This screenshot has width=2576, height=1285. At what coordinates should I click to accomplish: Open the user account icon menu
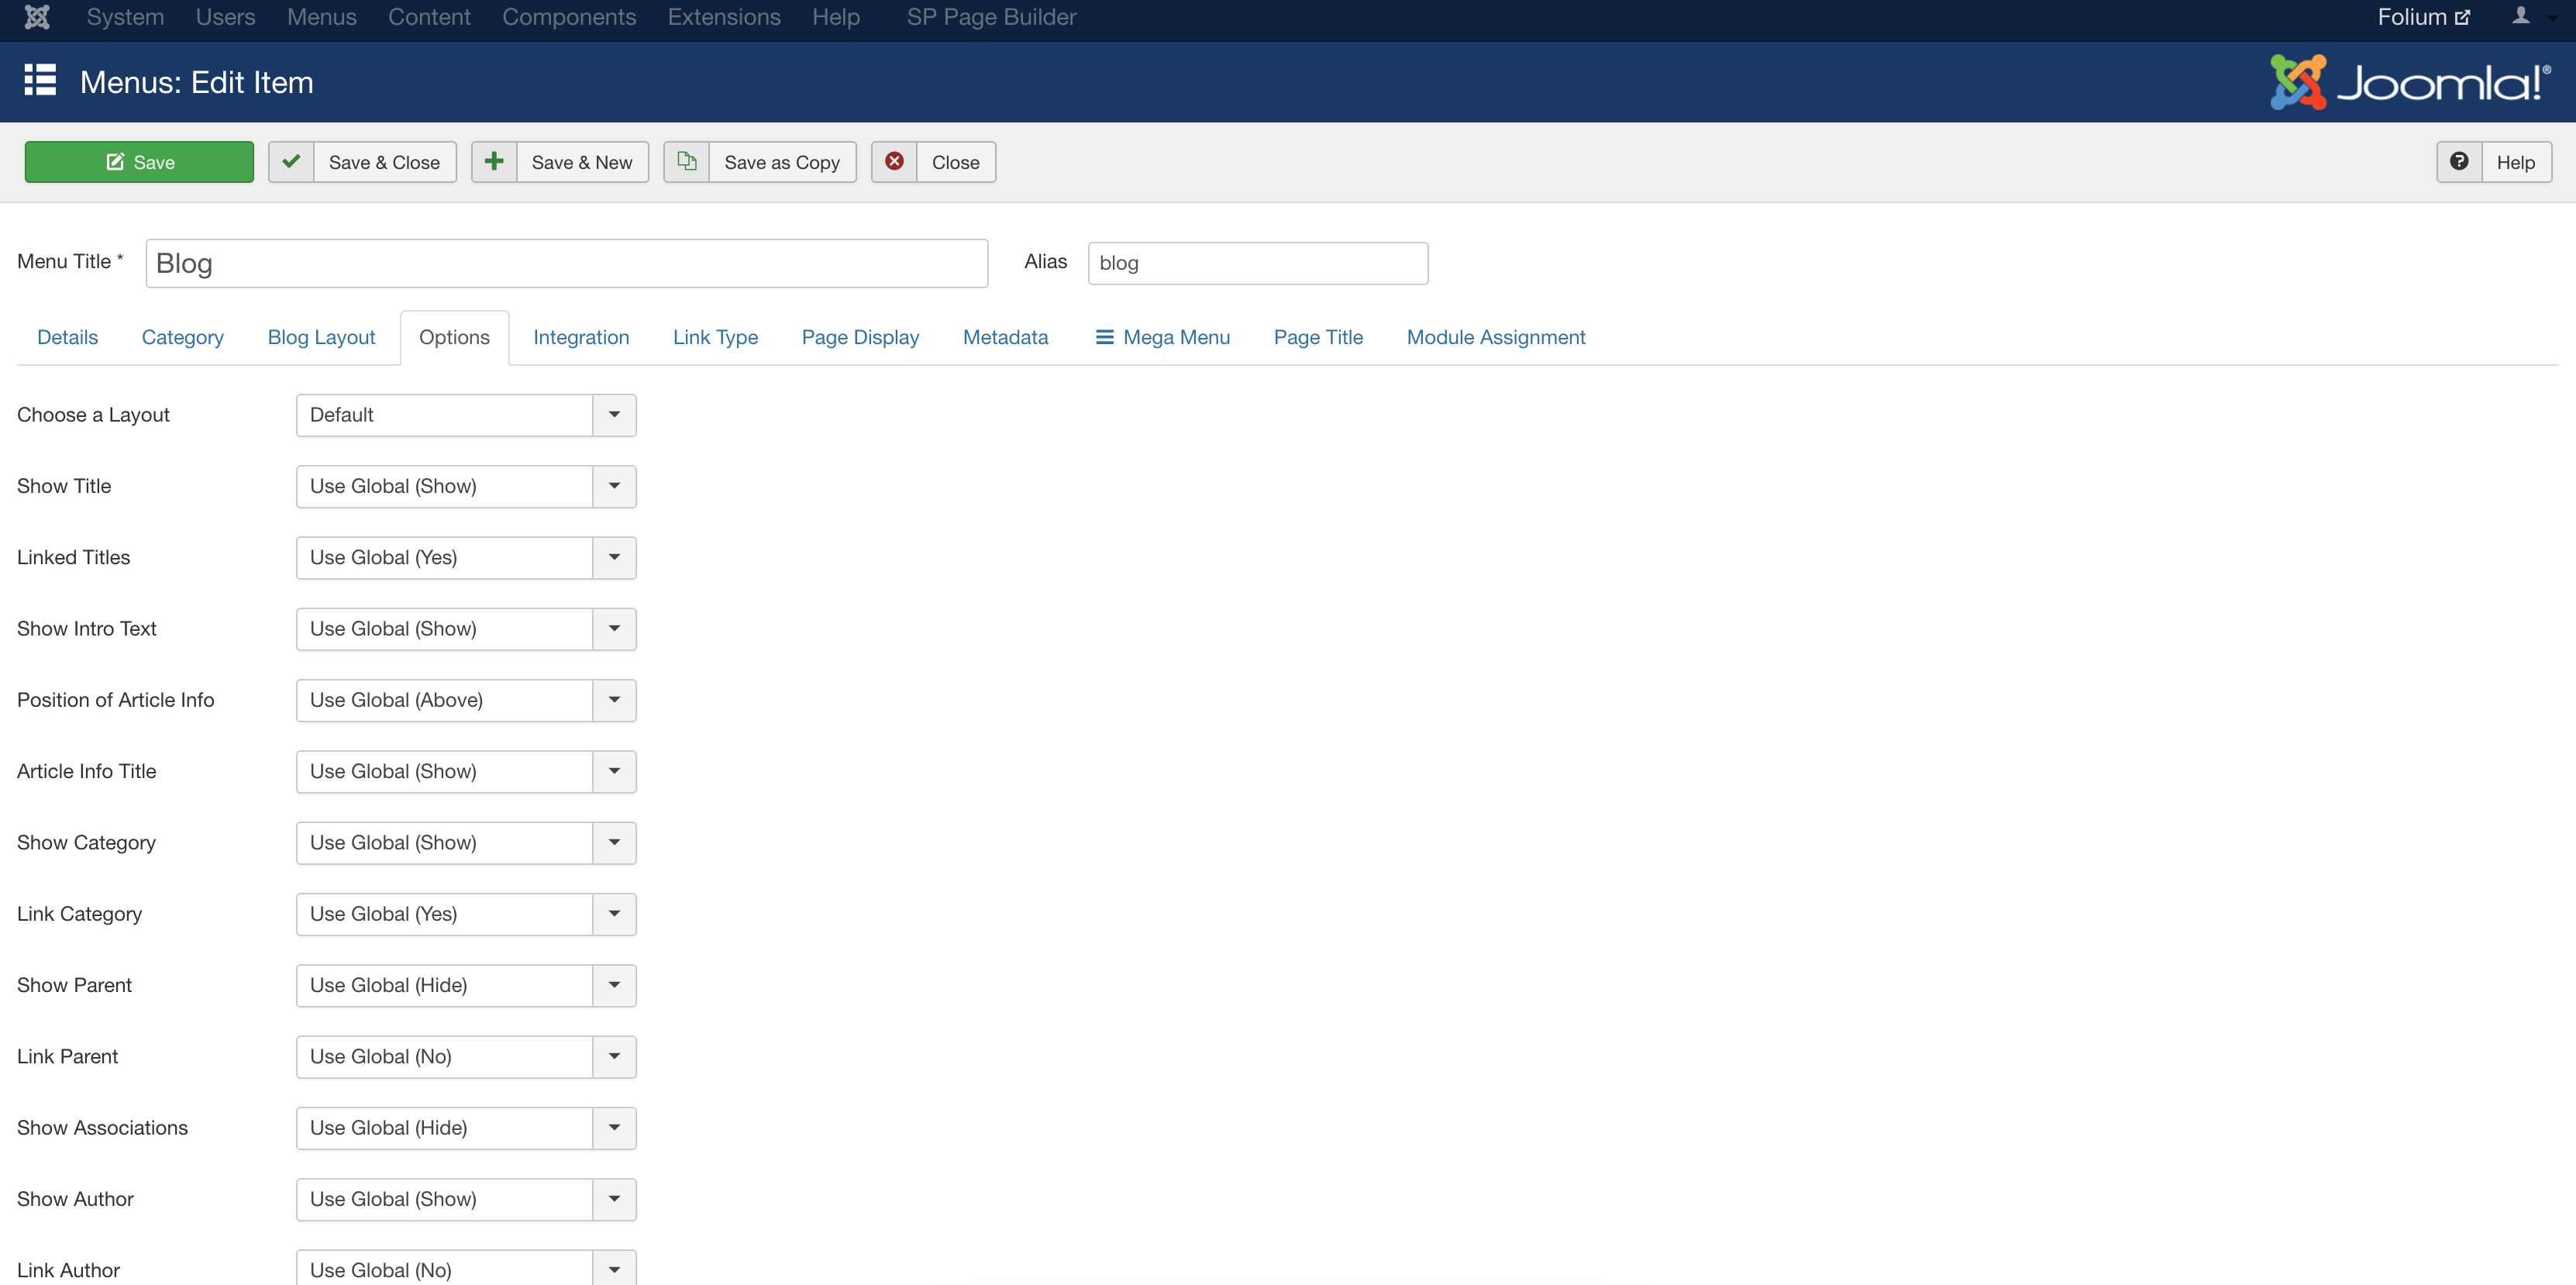coord(2522,17)
